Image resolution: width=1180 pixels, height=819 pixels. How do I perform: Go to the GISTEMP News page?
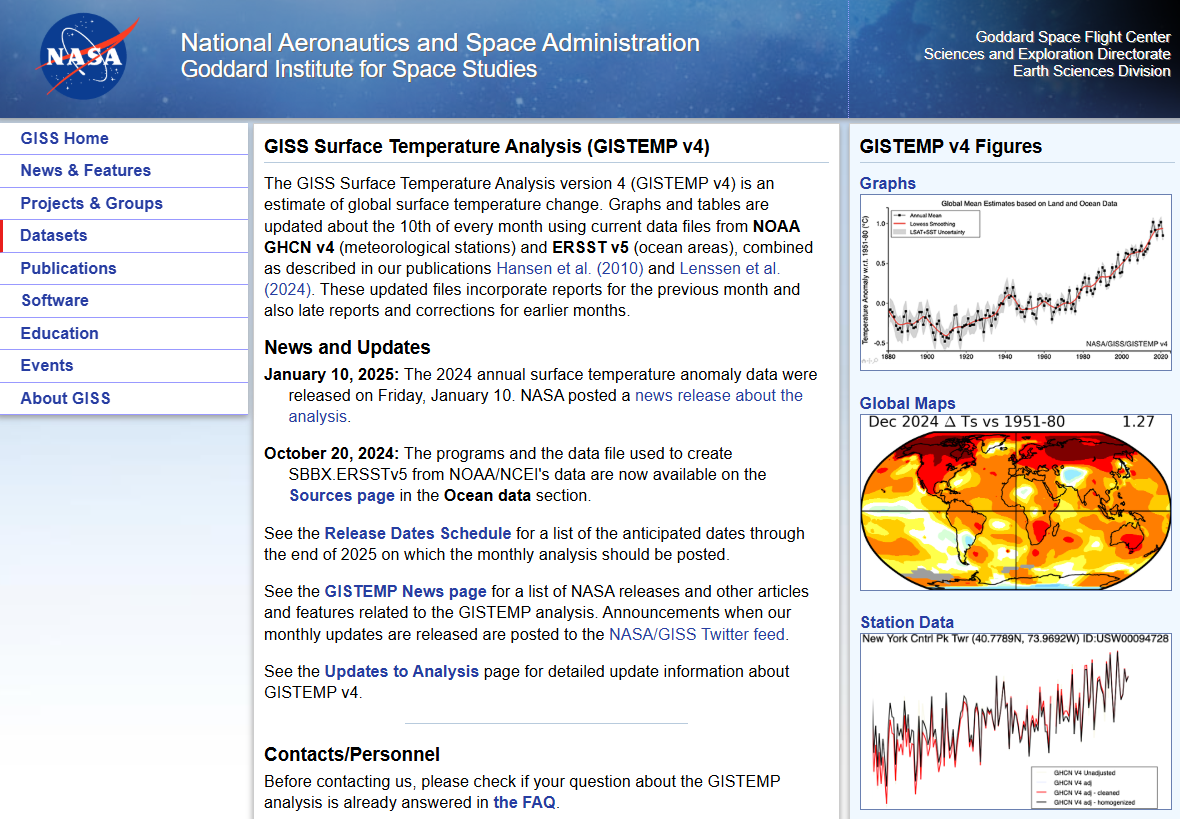406,592
